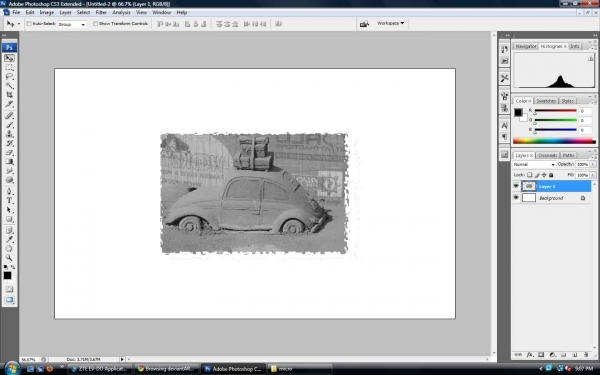Select the Brush tool
This screenshot has width=600, height=375.
click(9, 125)
